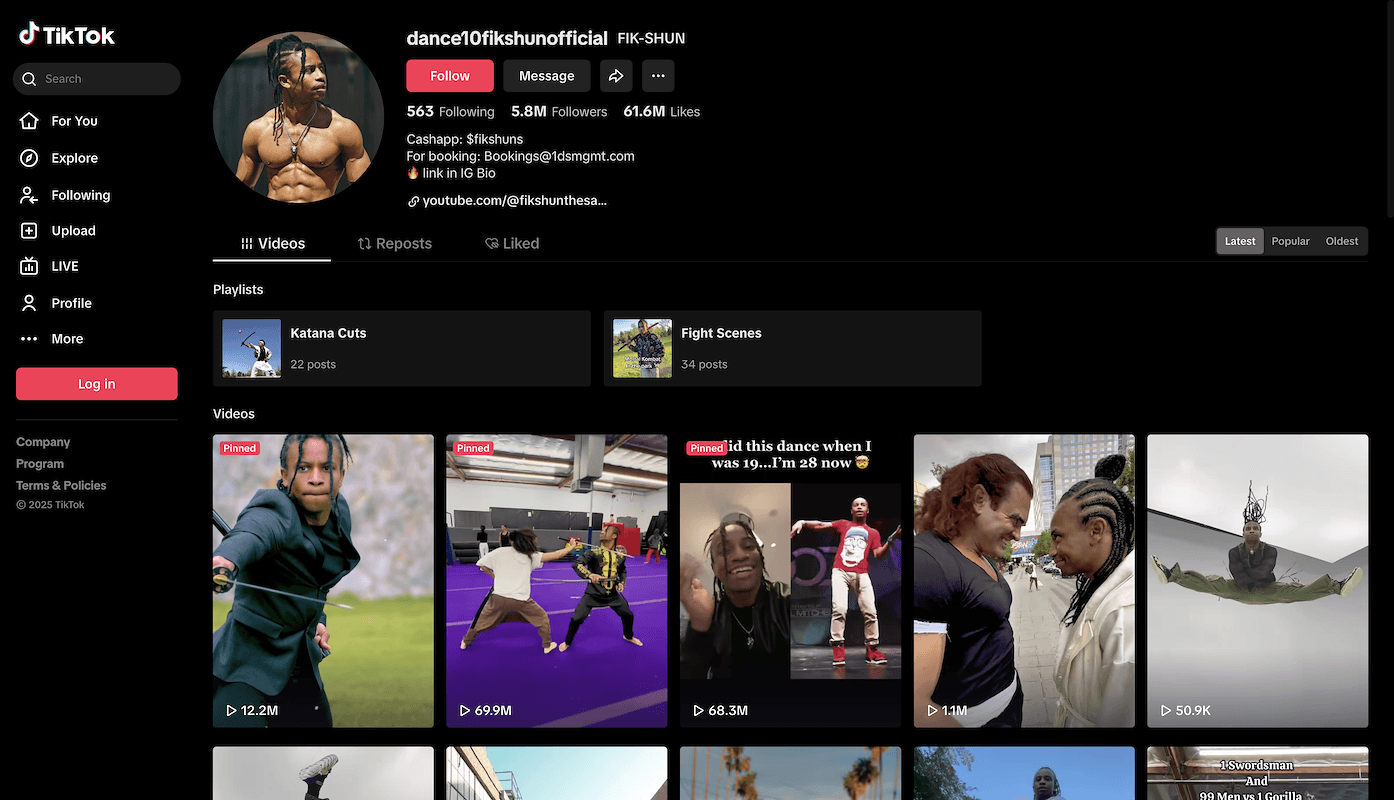Open the three-dots profile options menu

click(x=657, y=76)
